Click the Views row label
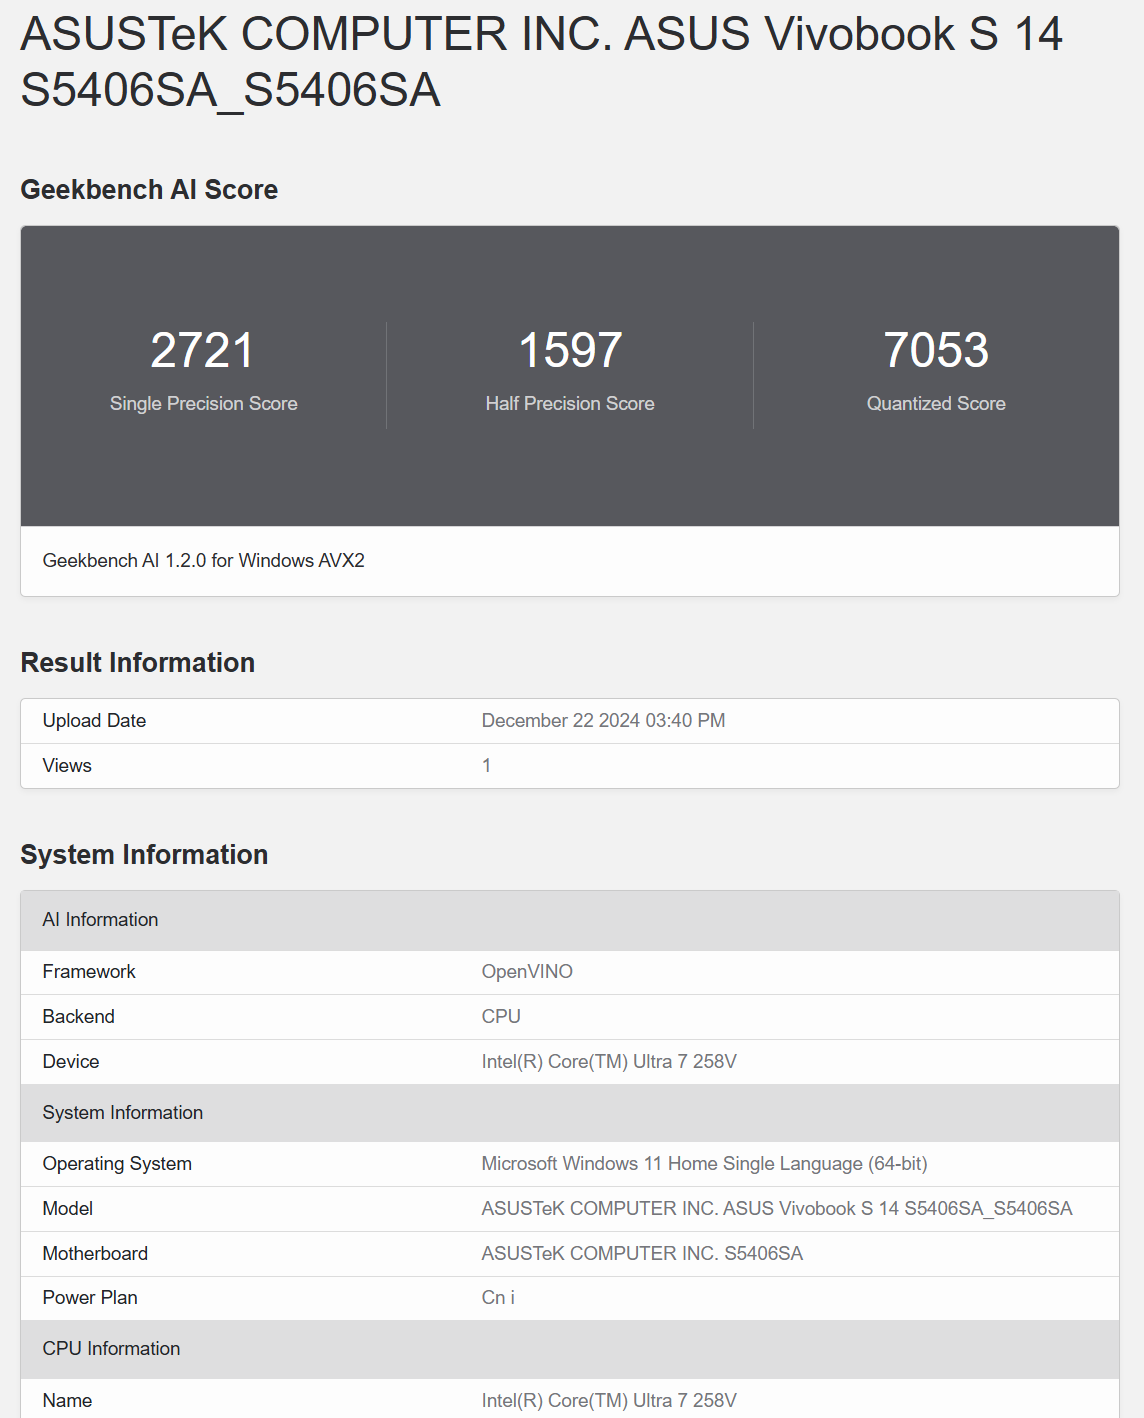The height and width of the screenshot is (1418, 1144). [x=67, y=766]
